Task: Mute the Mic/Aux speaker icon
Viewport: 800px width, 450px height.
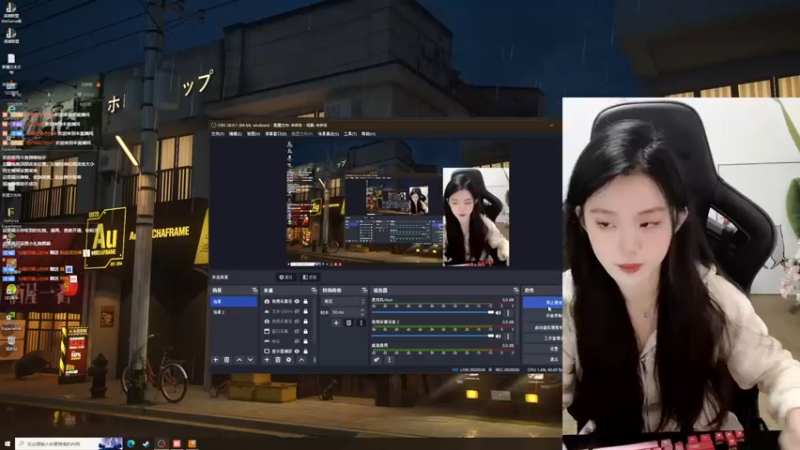Action: point(498,313)
